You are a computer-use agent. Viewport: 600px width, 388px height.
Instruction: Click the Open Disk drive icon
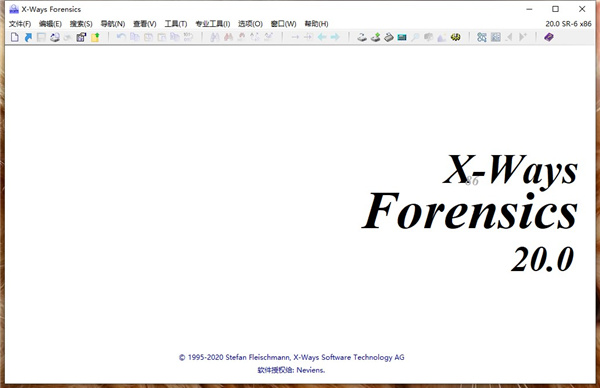coord(362,37)
